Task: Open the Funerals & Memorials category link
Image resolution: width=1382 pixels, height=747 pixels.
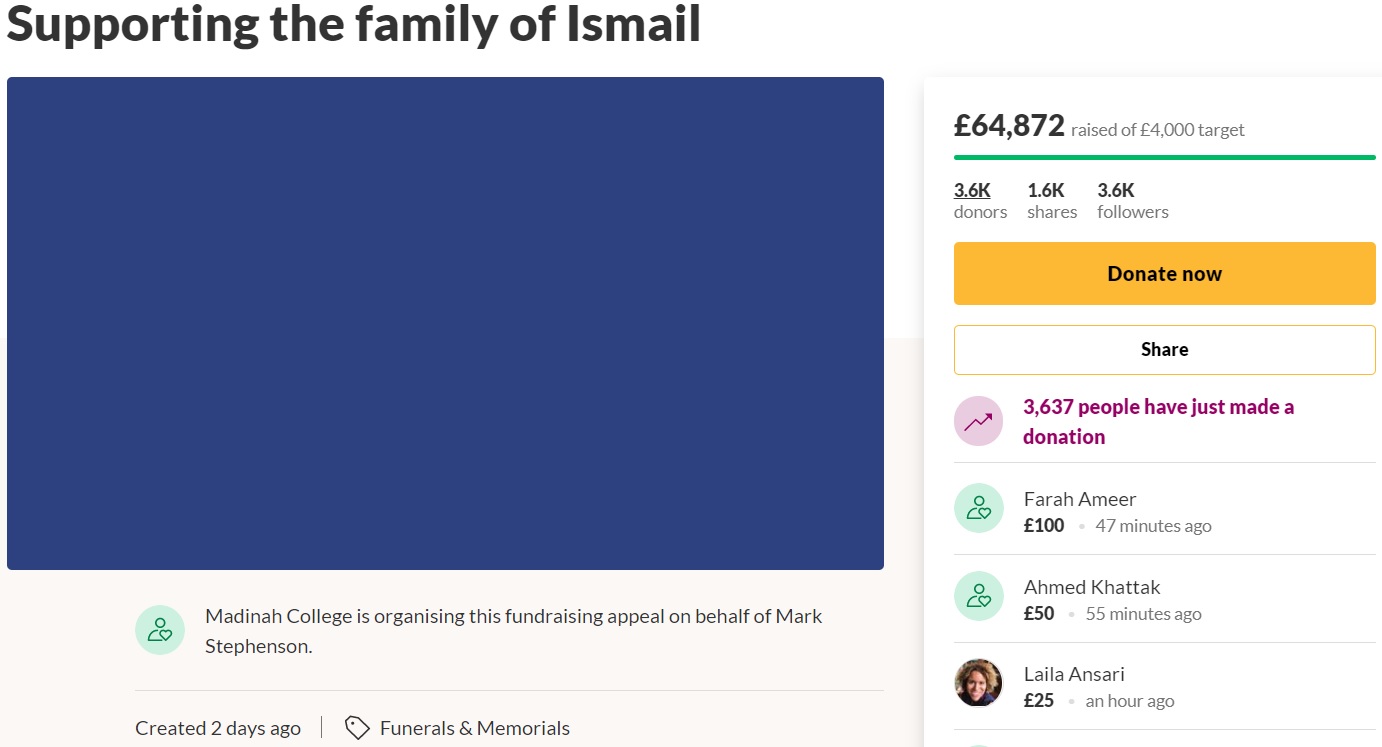Action: pos(474,728)
